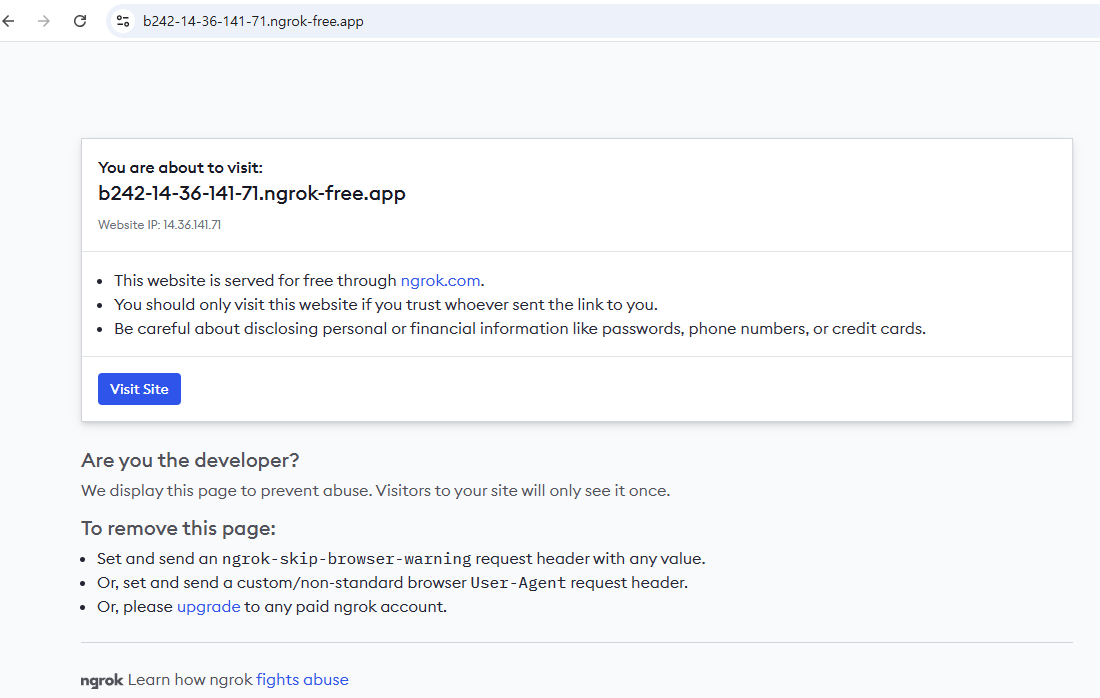Viewport: 1100px width, 698px height.
Task: Select the b242-14-36-141-71.ngrok-free.app heading text
Action: coord(252,194)
